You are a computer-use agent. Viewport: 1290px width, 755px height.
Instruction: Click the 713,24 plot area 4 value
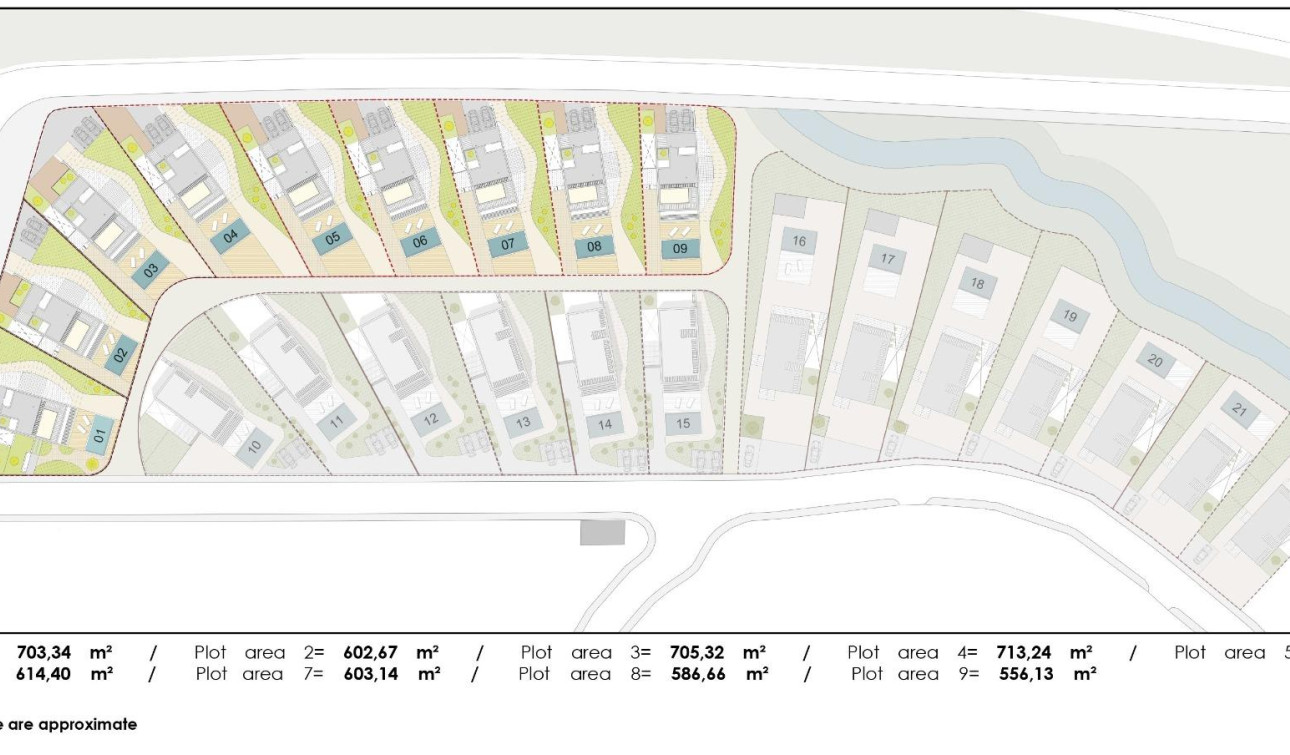coord(1023,652)
